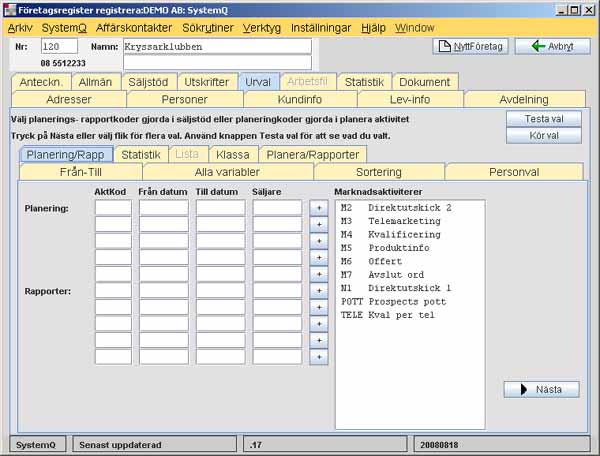This screenshot has height=456, width=600.
Task: Click the Testa val button
Action: (x=544, y=119)
